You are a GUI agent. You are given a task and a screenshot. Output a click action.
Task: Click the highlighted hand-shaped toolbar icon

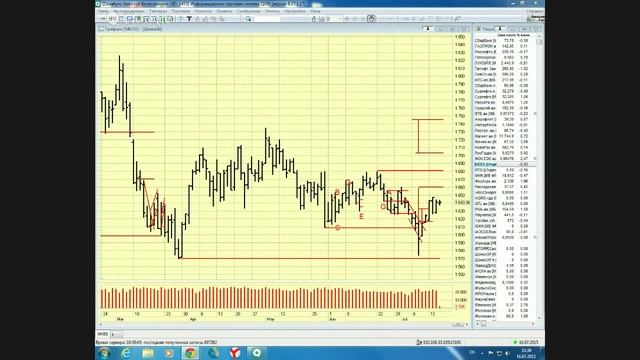371,19
